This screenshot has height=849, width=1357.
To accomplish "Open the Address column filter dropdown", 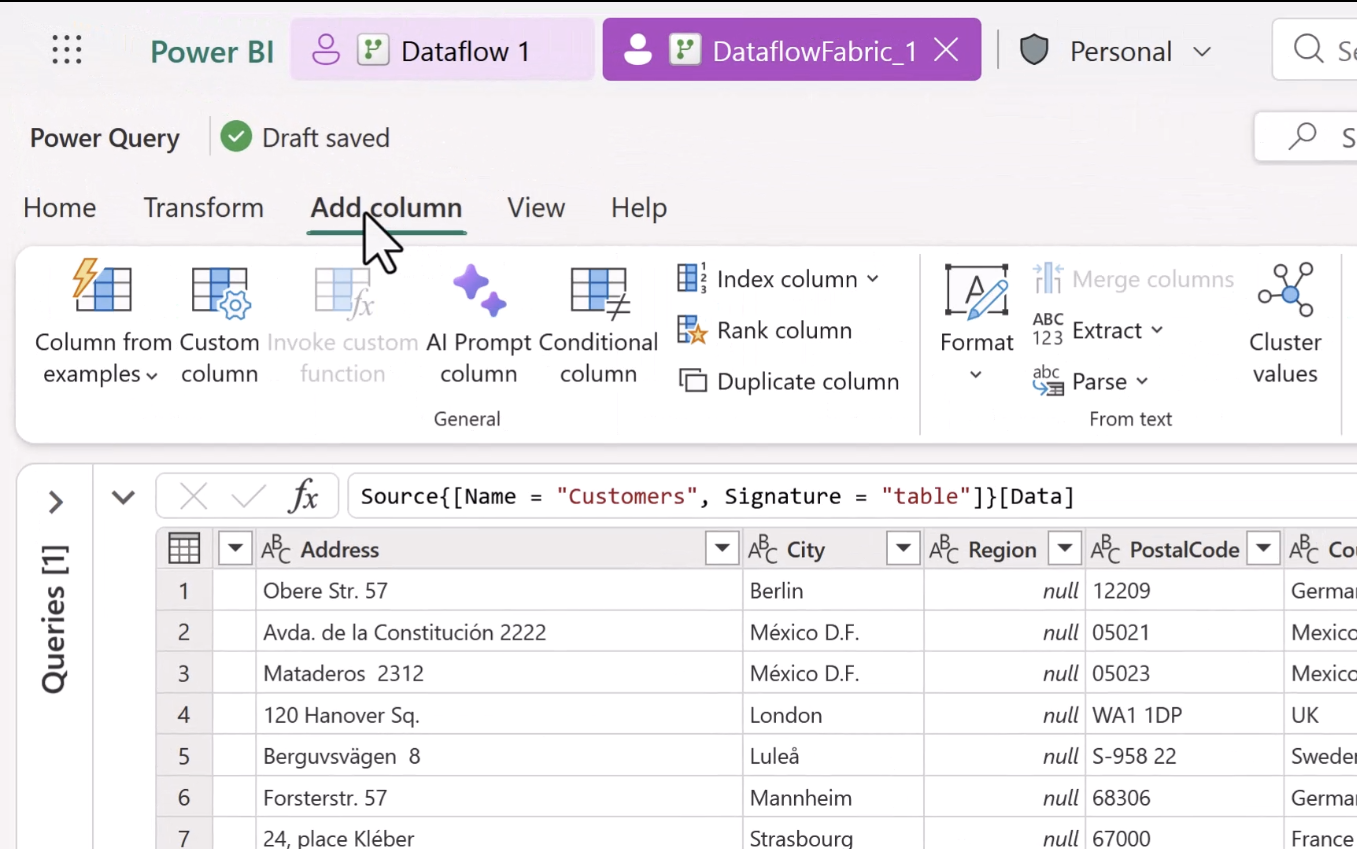I will [721, 548].
